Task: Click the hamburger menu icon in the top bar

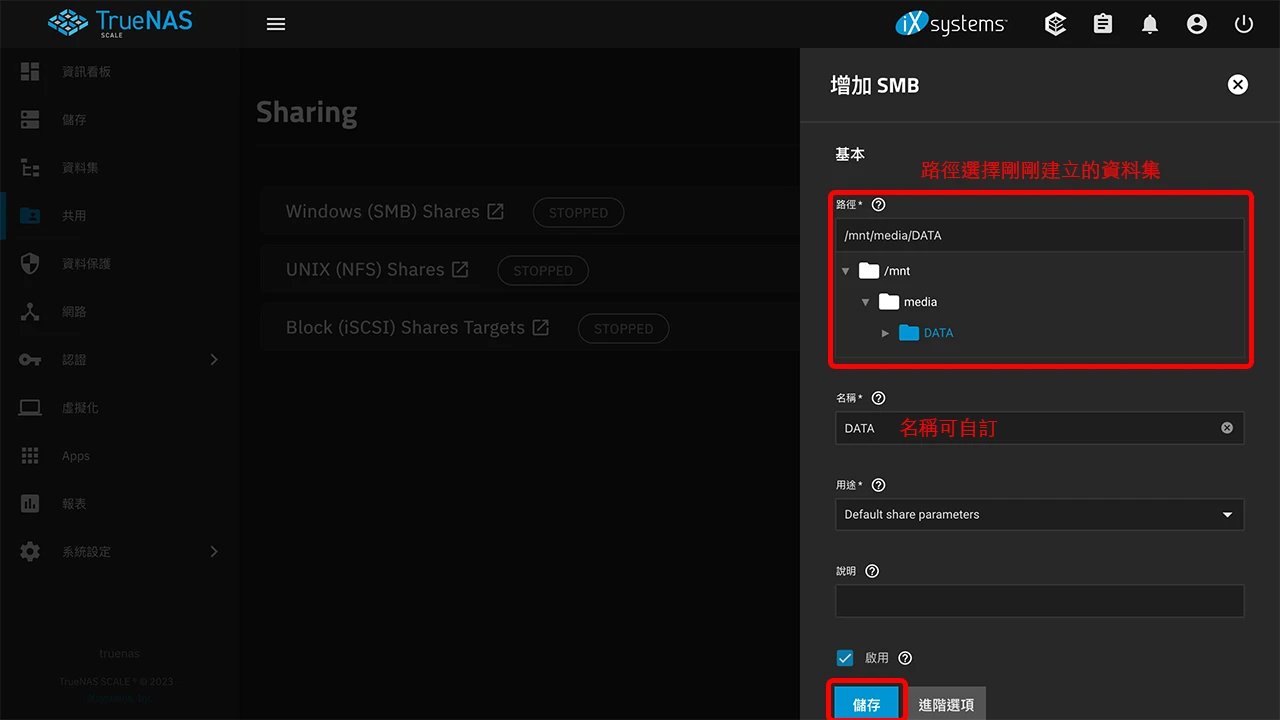Action: click(276, 24)
